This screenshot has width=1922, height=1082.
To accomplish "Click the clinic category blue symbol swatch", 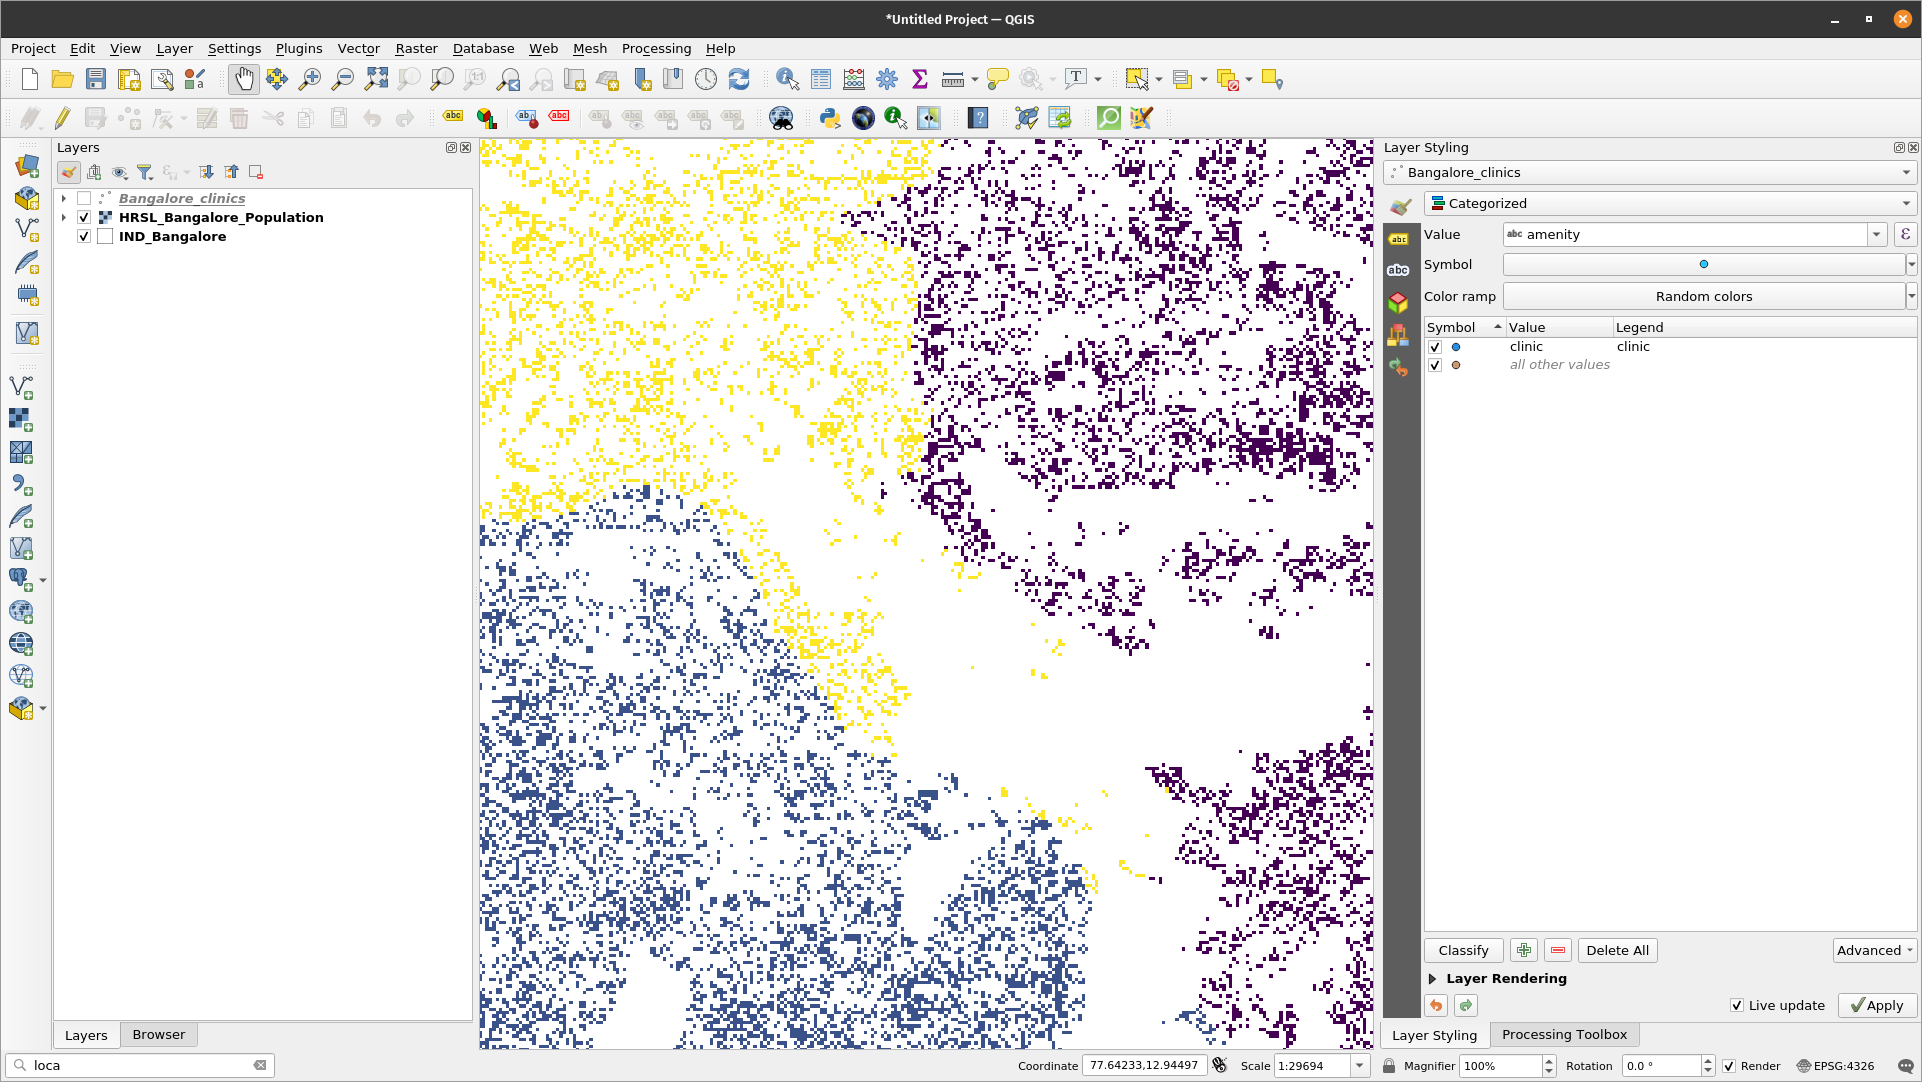I will pos(1456,347).
